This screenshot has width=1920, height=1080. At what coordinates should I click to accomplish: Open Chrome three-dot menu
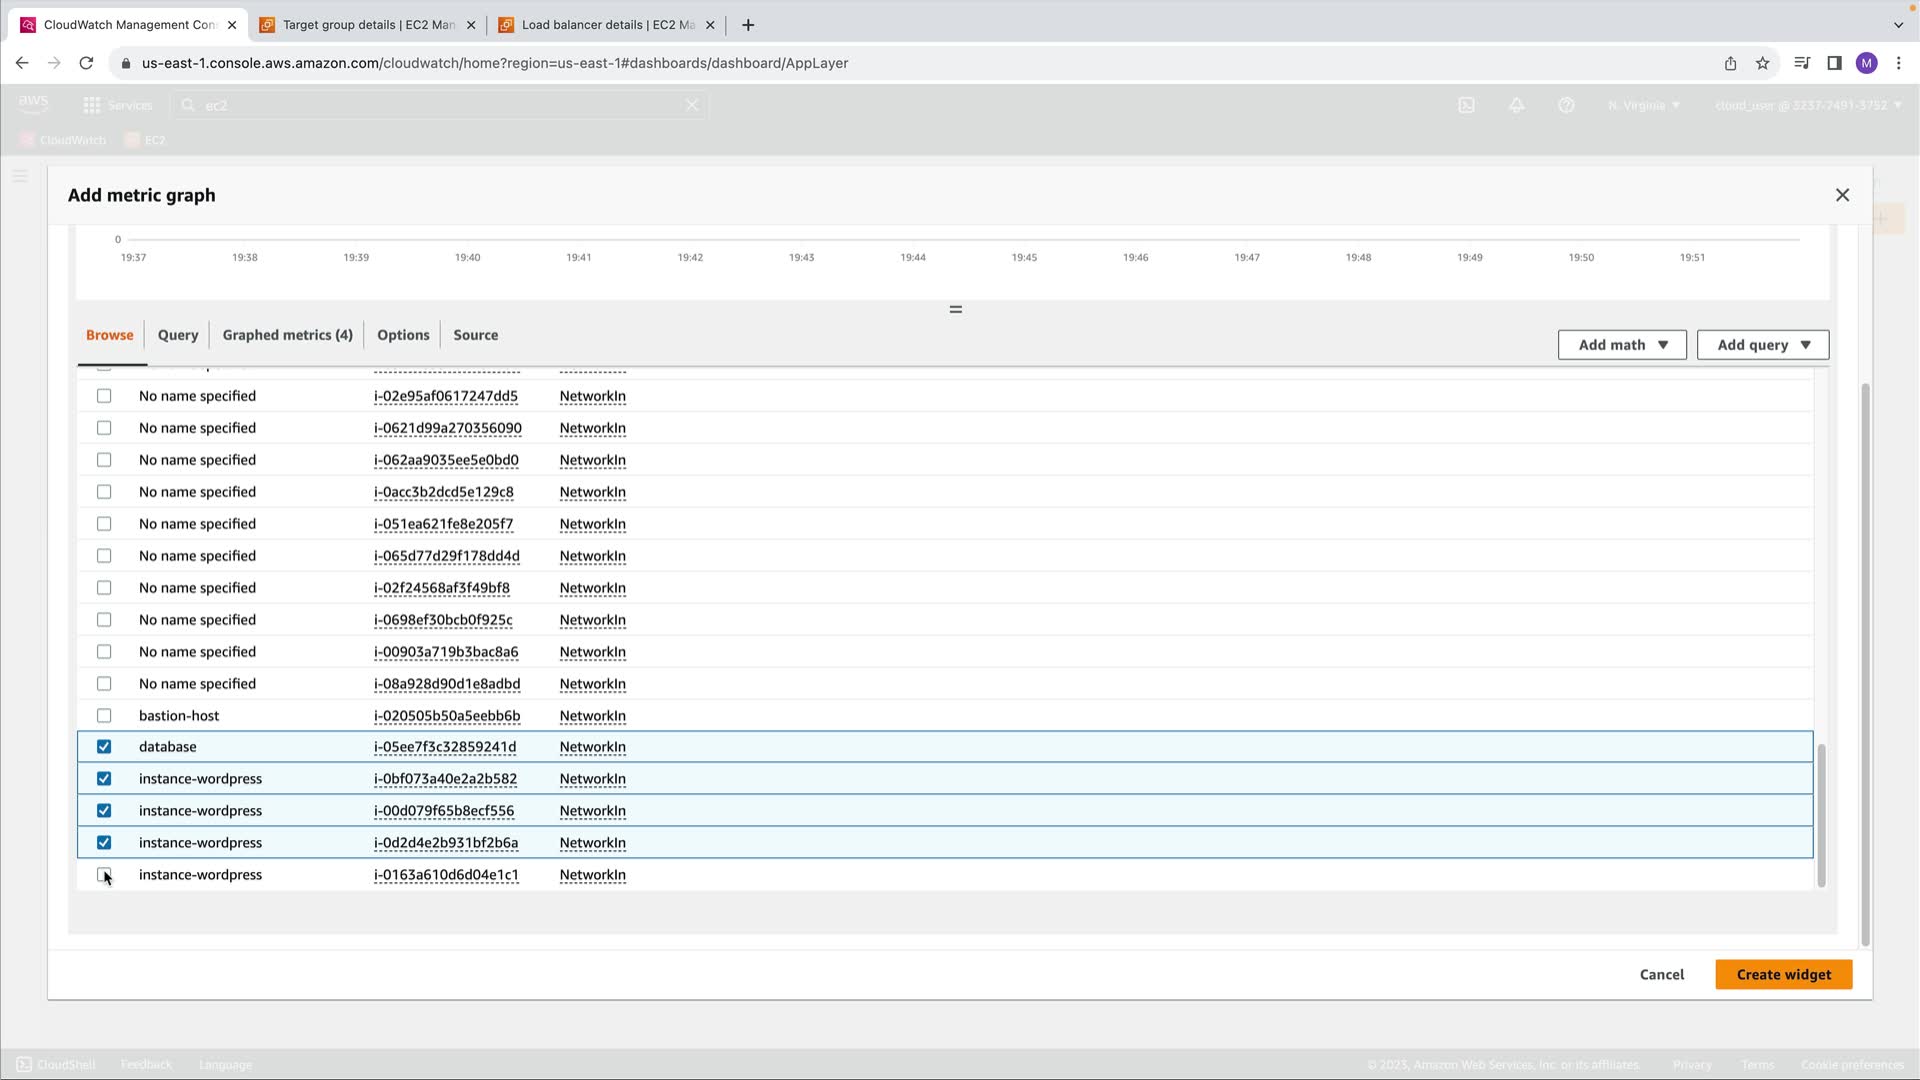click(x=1898, y=63)
